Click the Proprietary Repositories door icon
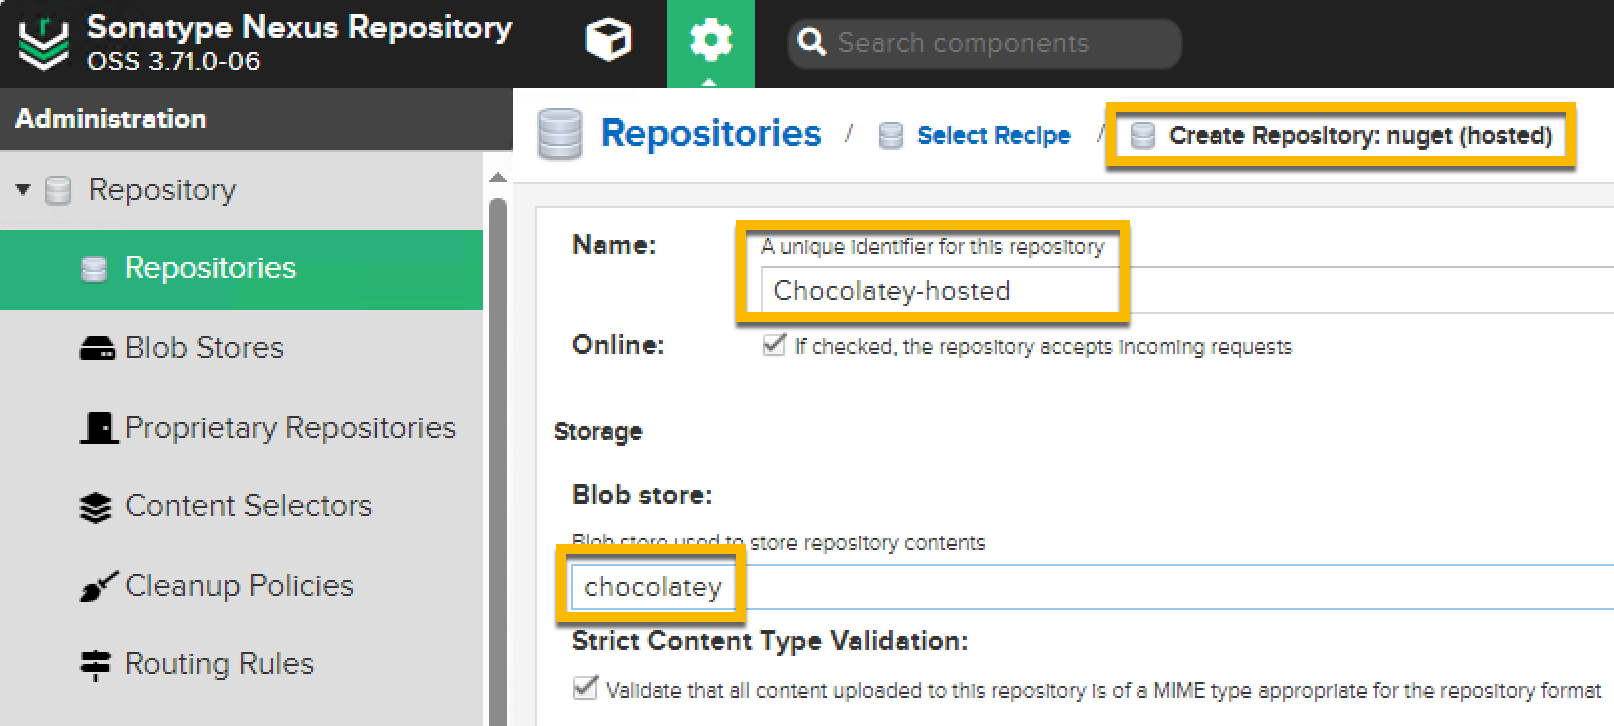This screenshot has width=1614, height=726. point(98,427)
